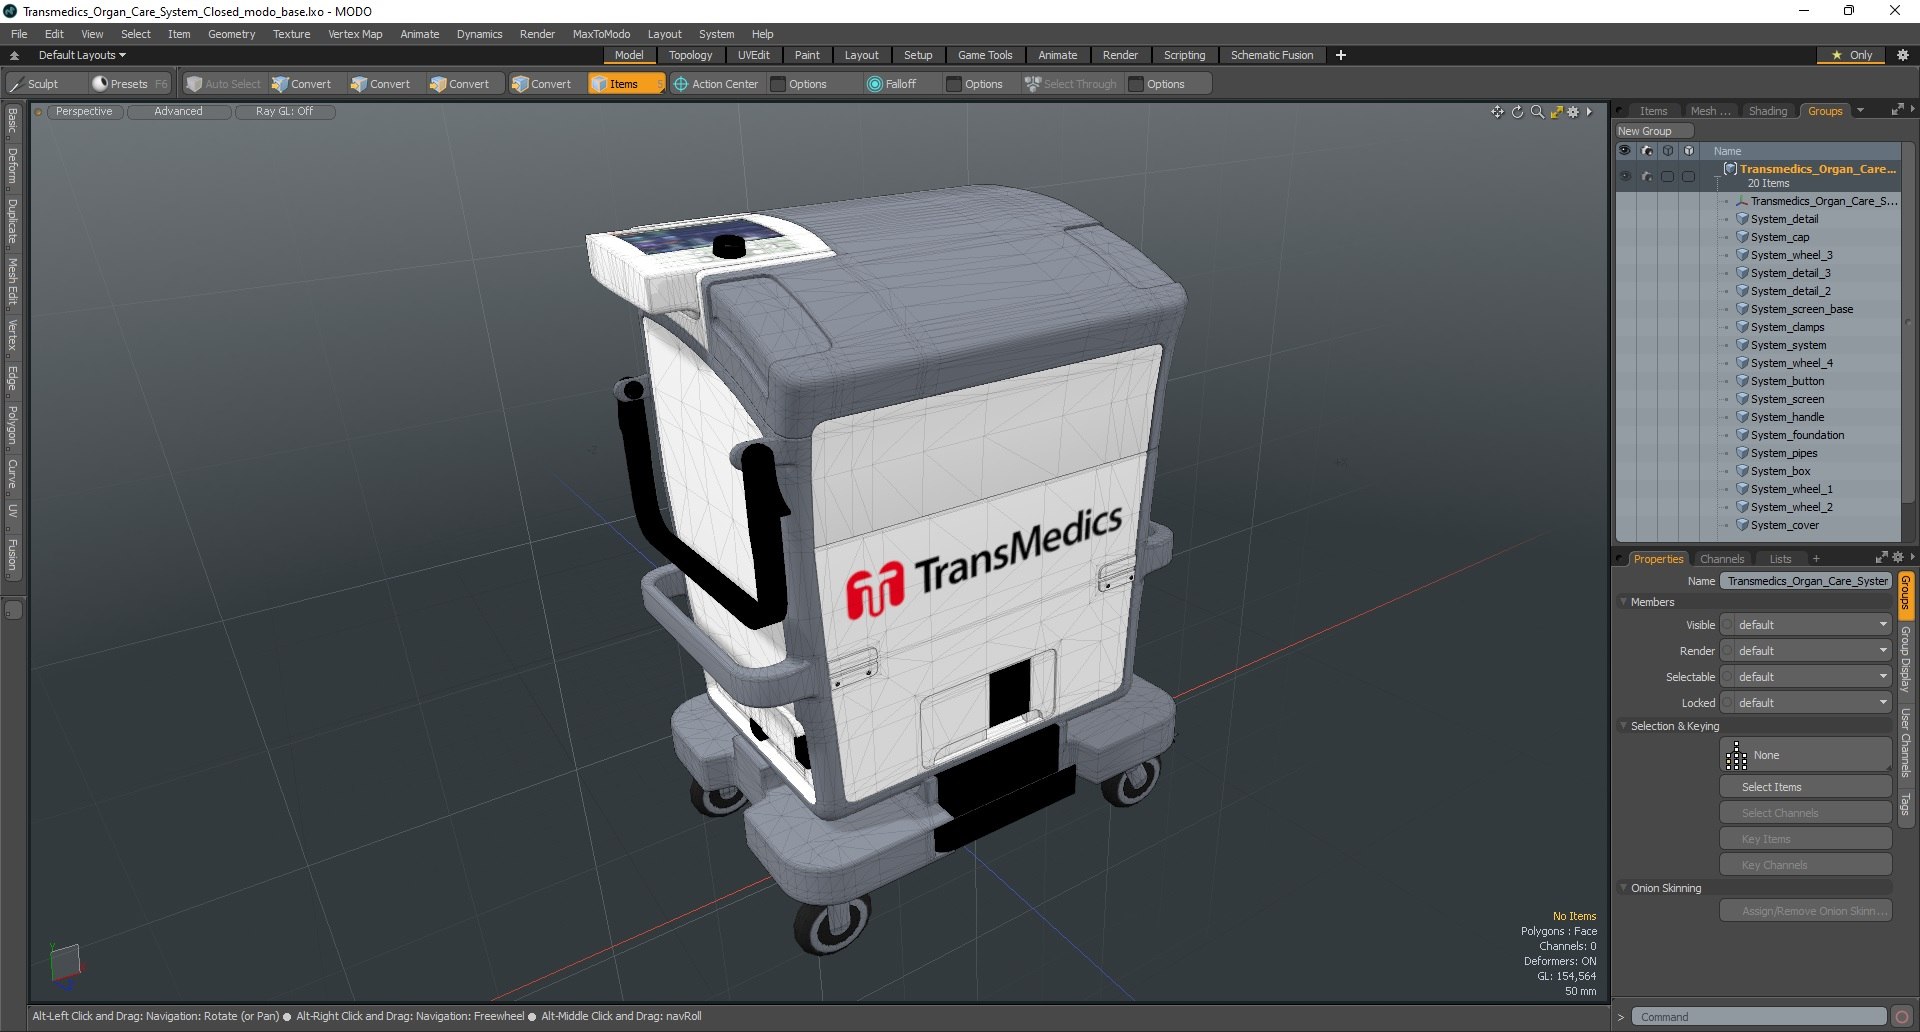Click the Items mode button
The height and width of the screenshot is (1032, 1920).
click(x=626, y=84)
